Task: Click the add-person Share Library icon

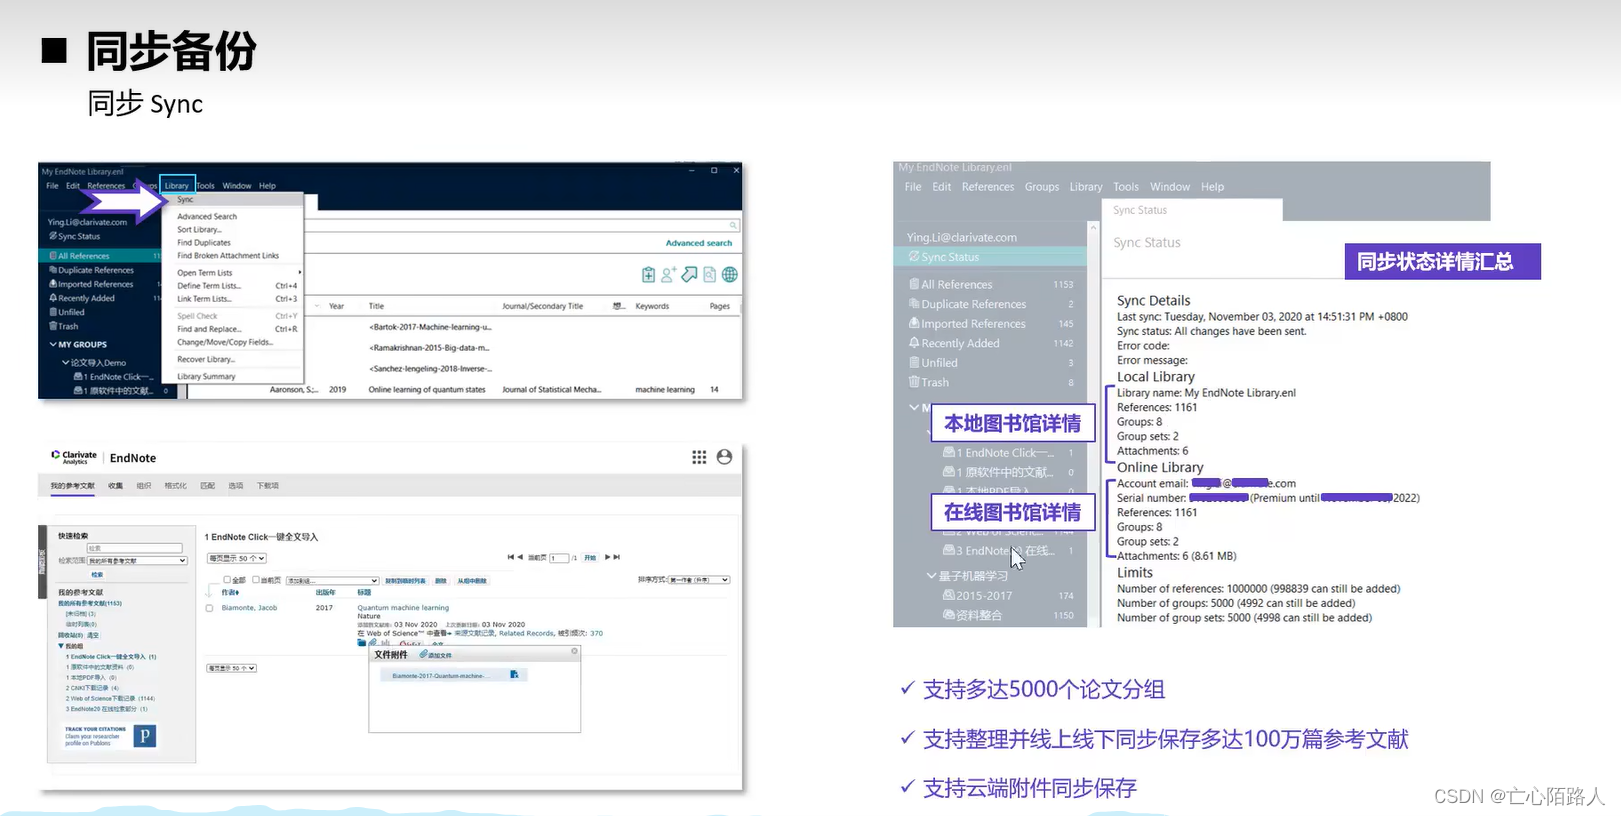Action: 668,275
